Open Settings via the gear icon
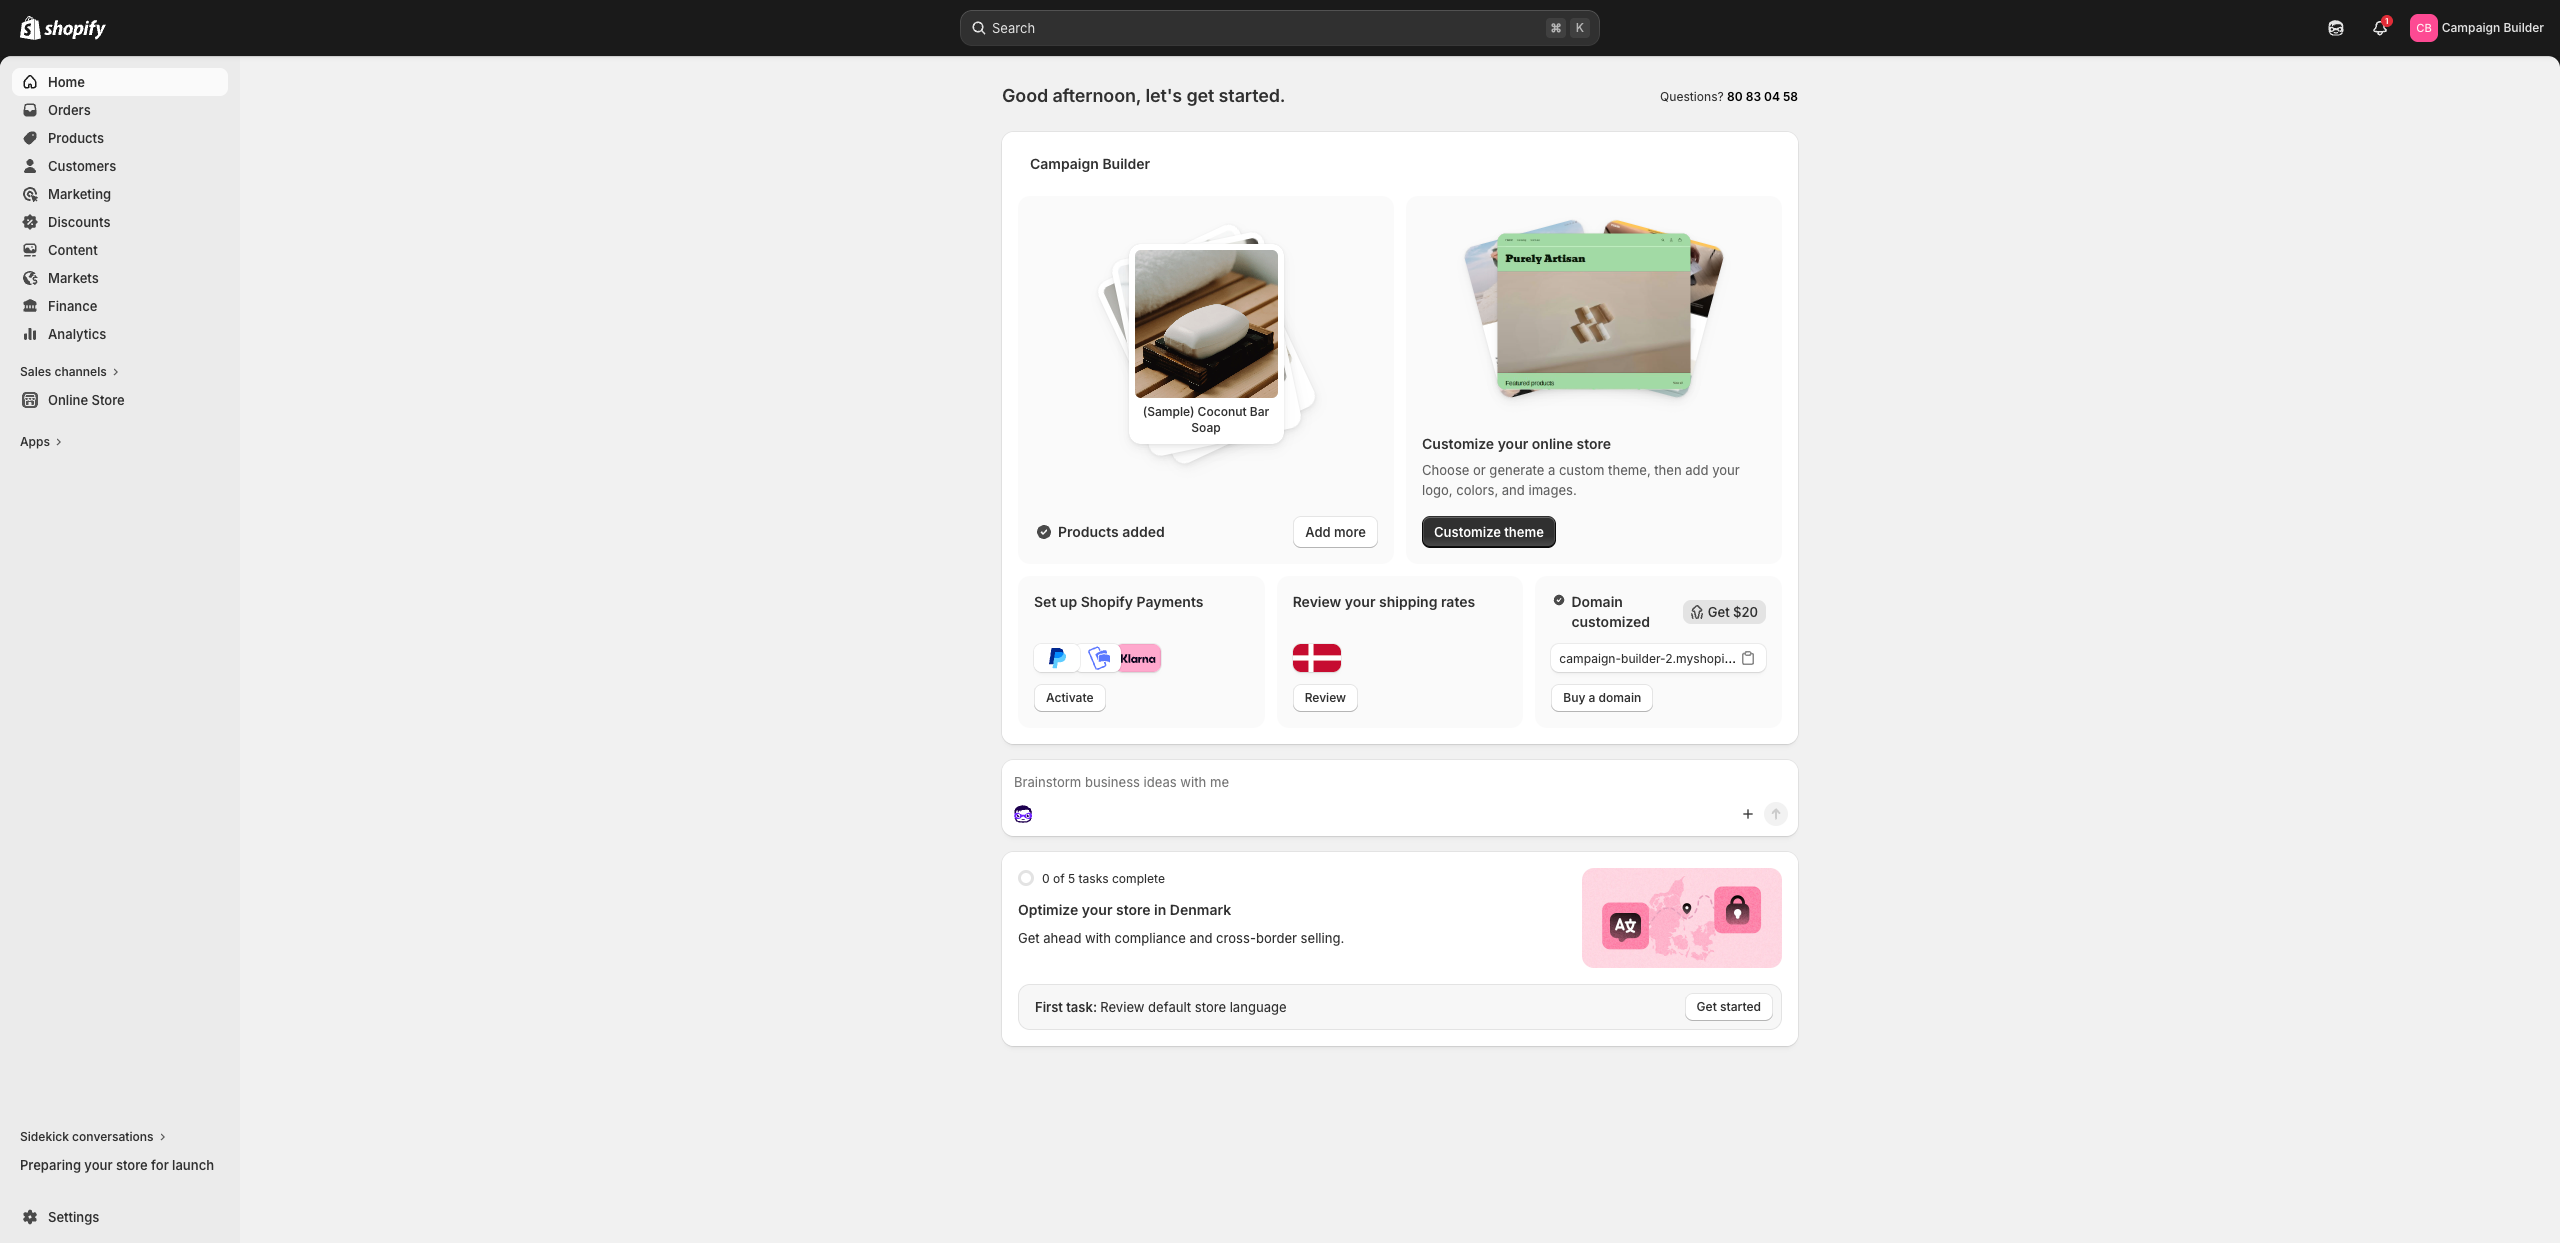Viewport: 2560px width, 1243px height. pyautogui.click(x=30, y=1217)
